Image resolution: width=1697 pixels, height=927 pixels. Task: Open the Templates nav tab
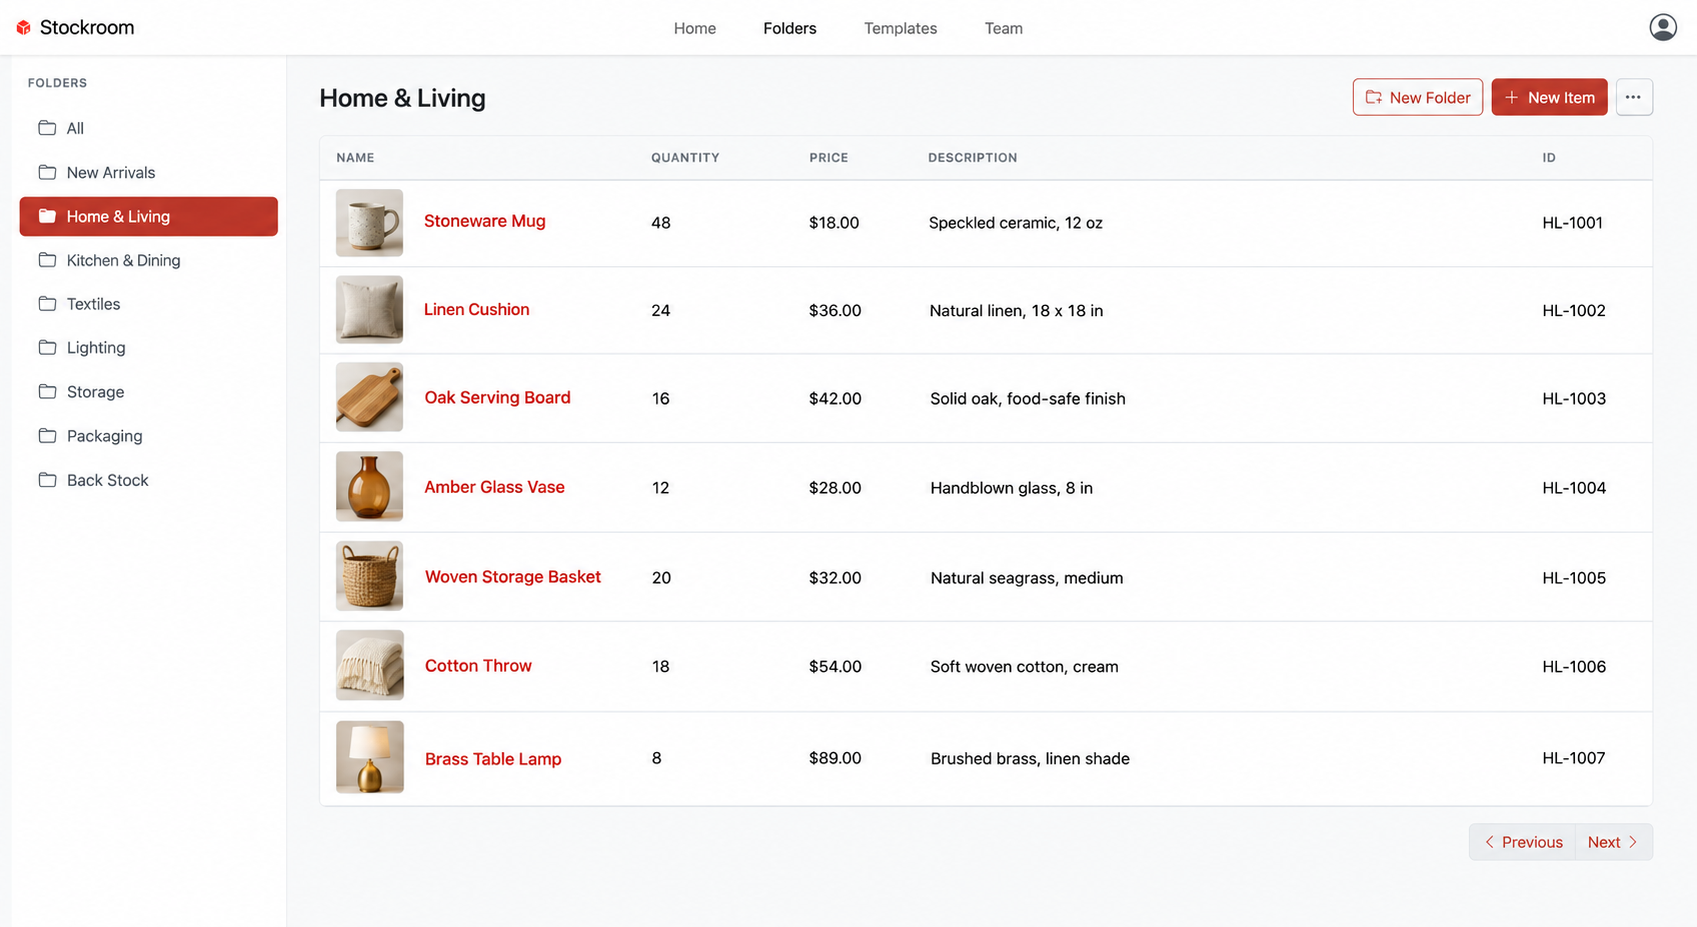901,28
